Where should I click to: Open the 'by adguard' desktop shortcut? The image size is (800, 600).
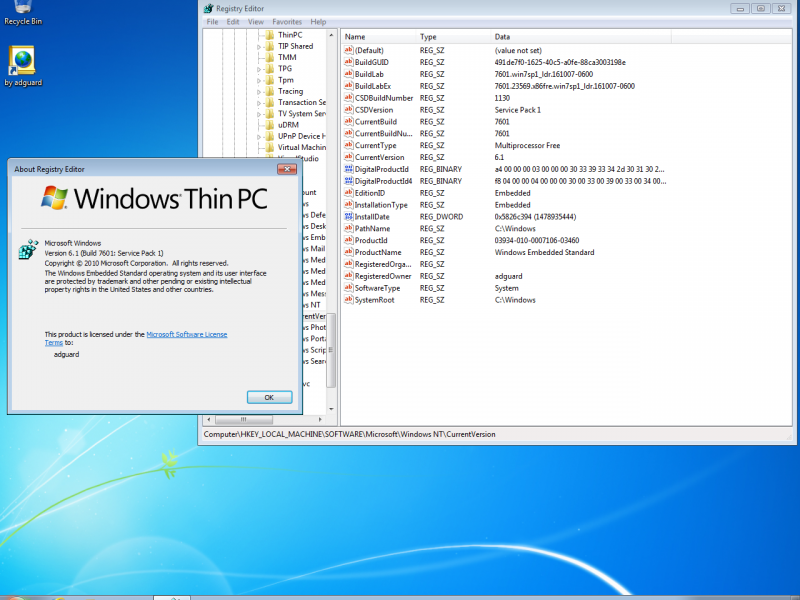tap(22, 67)
